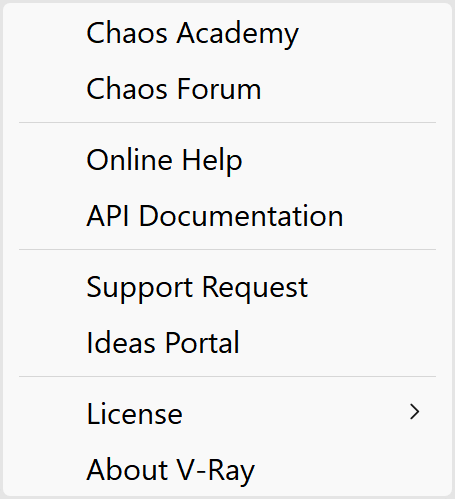Show the About V-Ray information
The width and height of the screenshot is (455, 499).
[227, 470]
